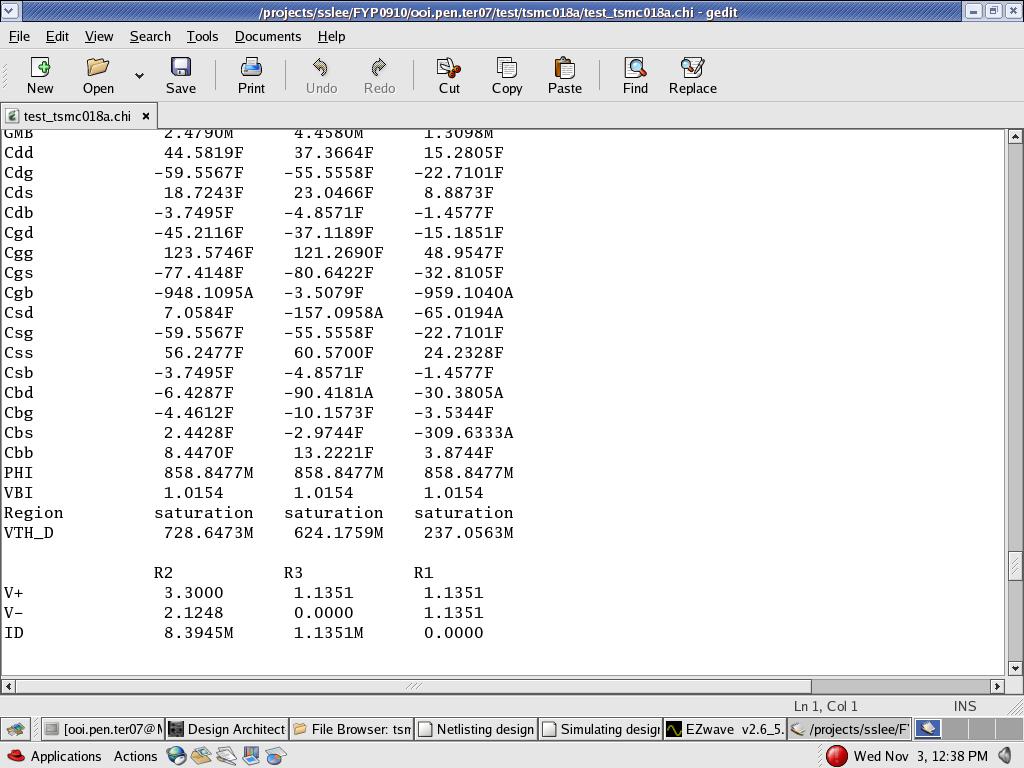Click the Region row label
The image size is (1024, 768).
34,513
